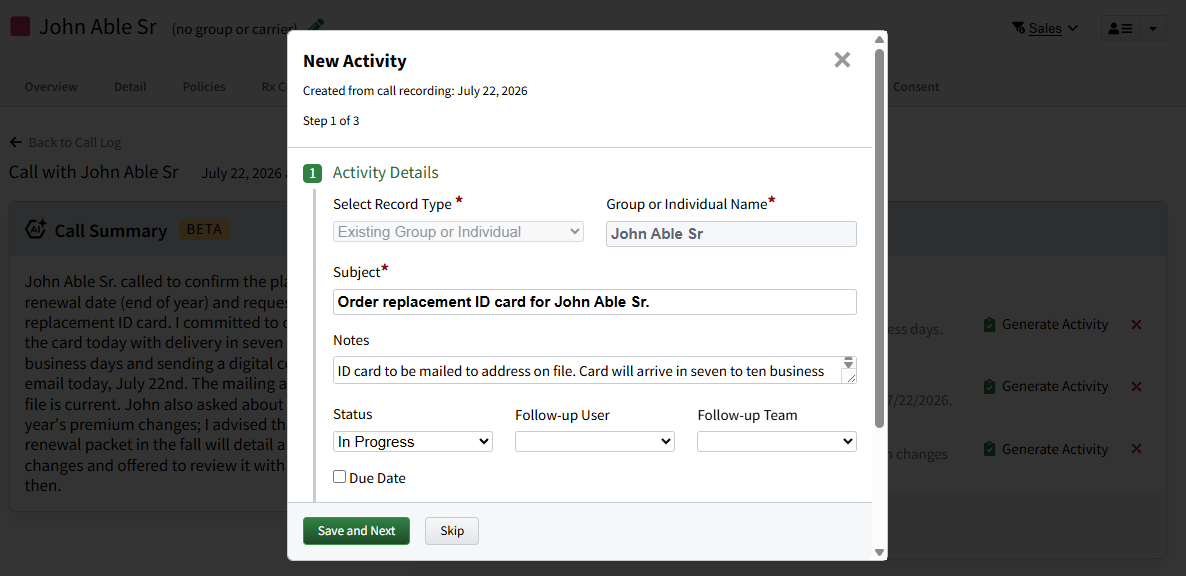This screenshot has height=576, width=1186.
Task: Click the Activity Details heading
Action: (x=385, y=172)
